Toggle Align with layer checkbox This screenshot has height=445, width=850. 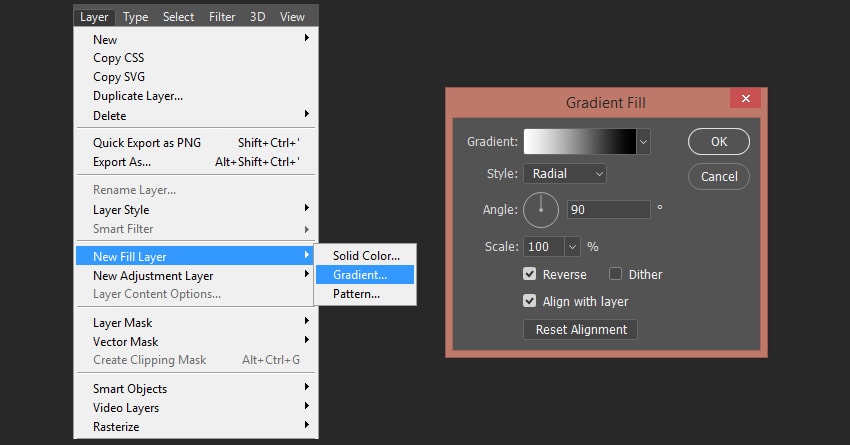530,301
